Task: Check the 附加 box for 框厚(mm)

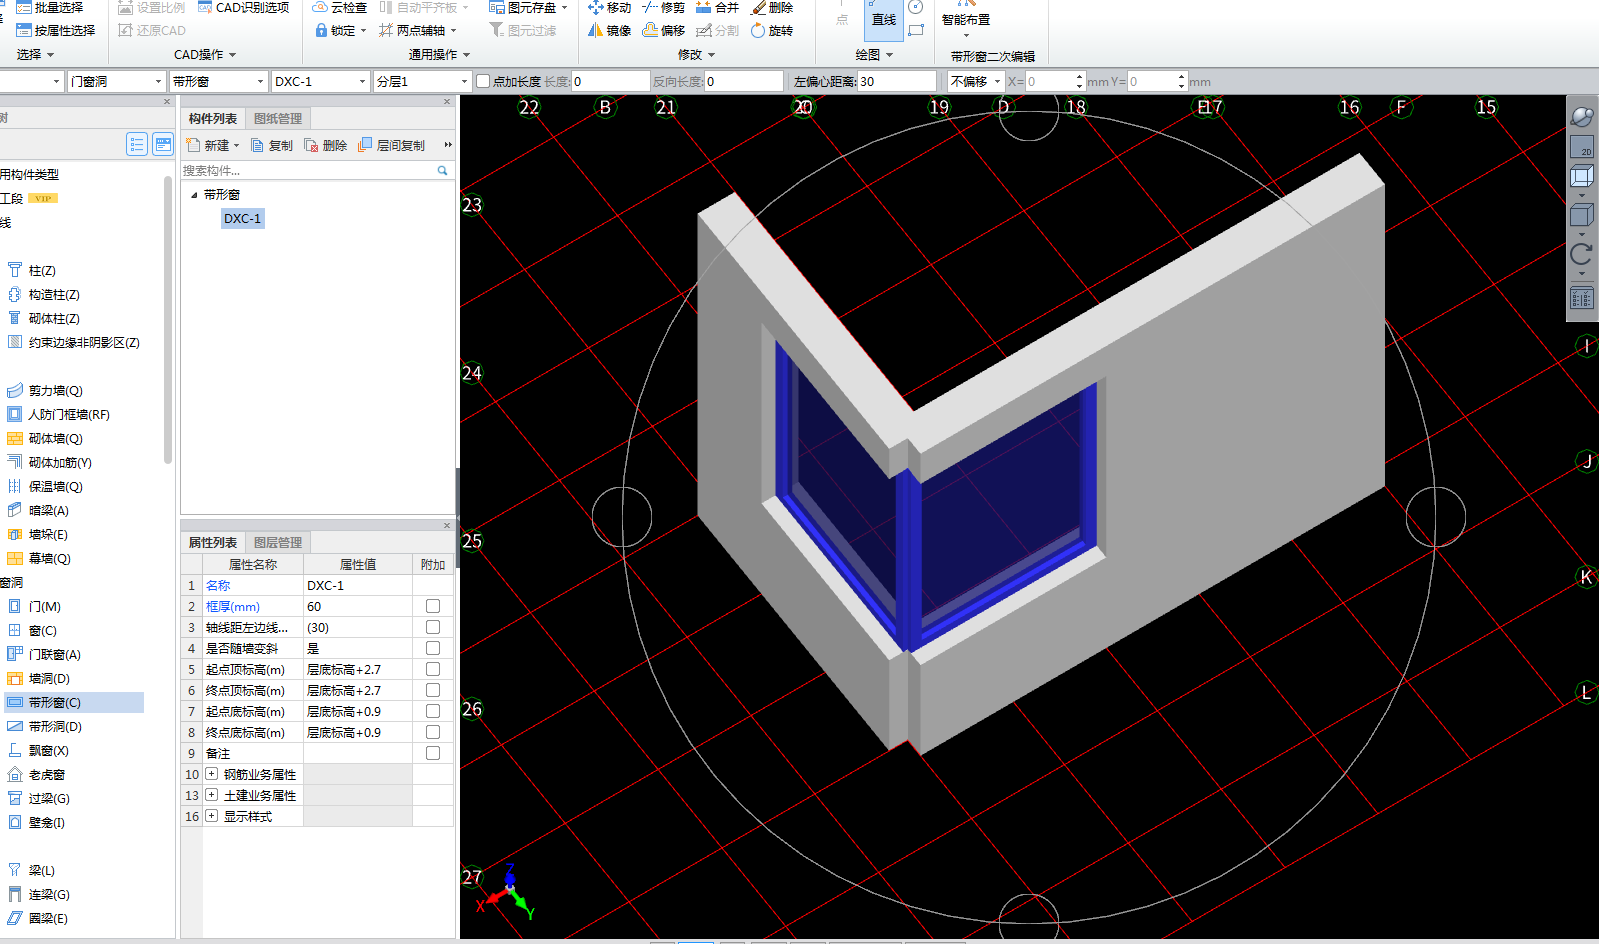Action: pos(433,606)
